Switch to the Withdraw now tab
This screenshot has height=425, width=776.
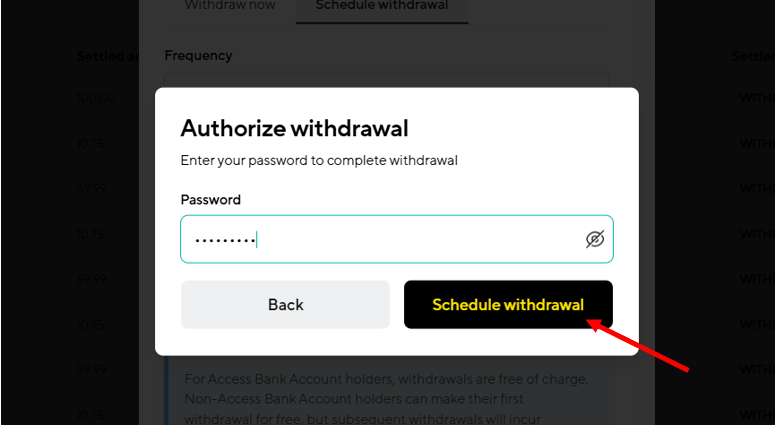(x=230, y=5)
